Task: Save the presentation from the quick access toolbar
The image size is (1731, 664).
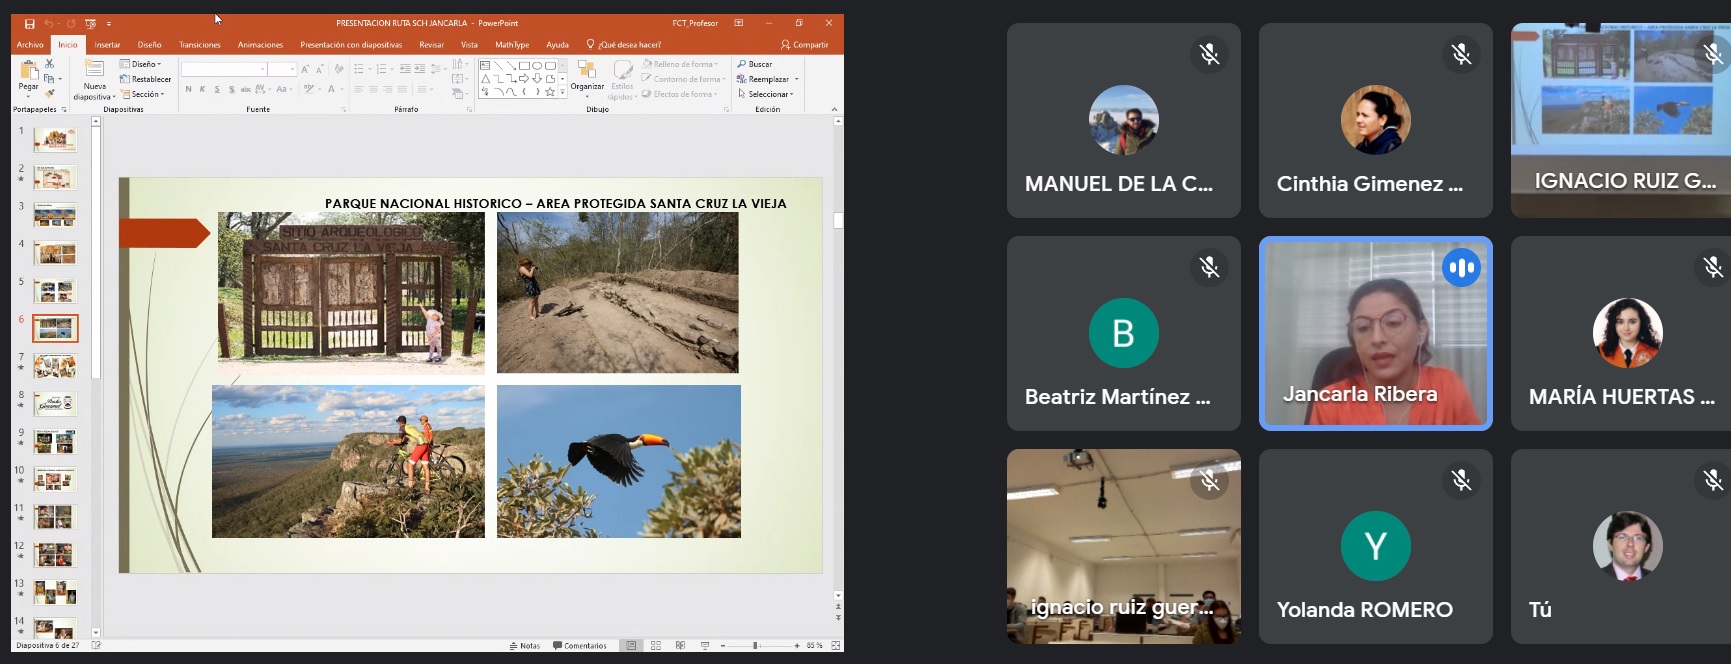Action: [29, 23]
